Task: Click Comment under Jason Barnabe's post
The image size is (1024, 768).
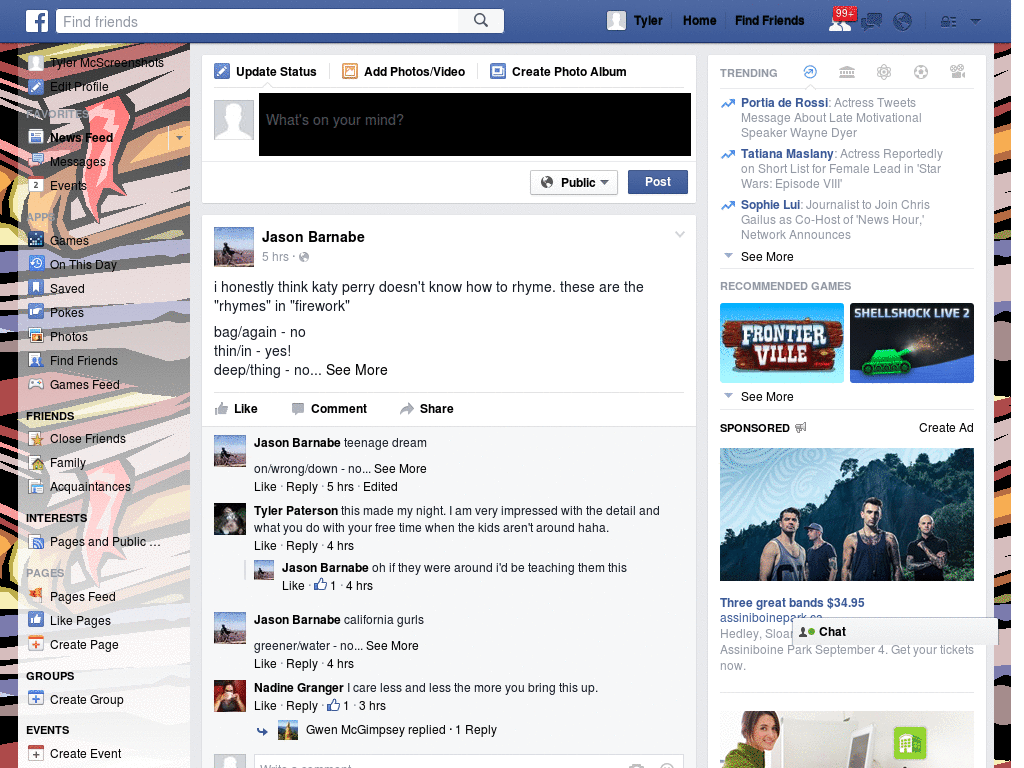Action: tap(329, 409)
